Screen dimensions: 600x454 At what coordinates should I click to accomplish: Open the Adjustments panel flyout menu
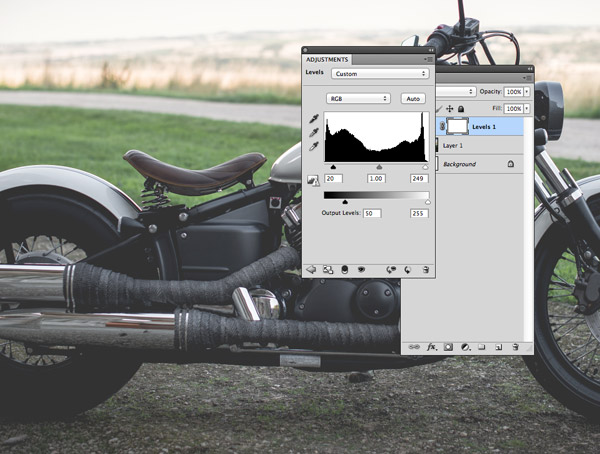click(427, 59)
